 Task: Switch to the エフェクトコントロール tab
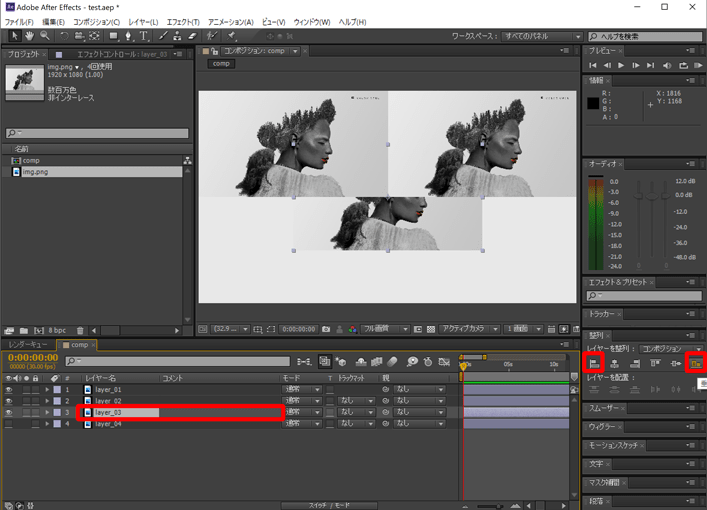click(x=122, y=55)
